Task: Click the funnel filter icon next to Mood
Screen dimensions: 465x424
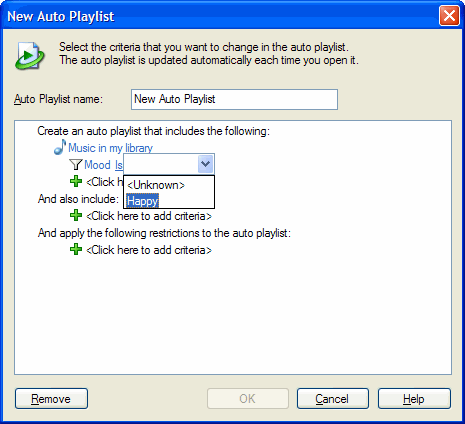Action: pyautogui.click(x=76, y=164)
